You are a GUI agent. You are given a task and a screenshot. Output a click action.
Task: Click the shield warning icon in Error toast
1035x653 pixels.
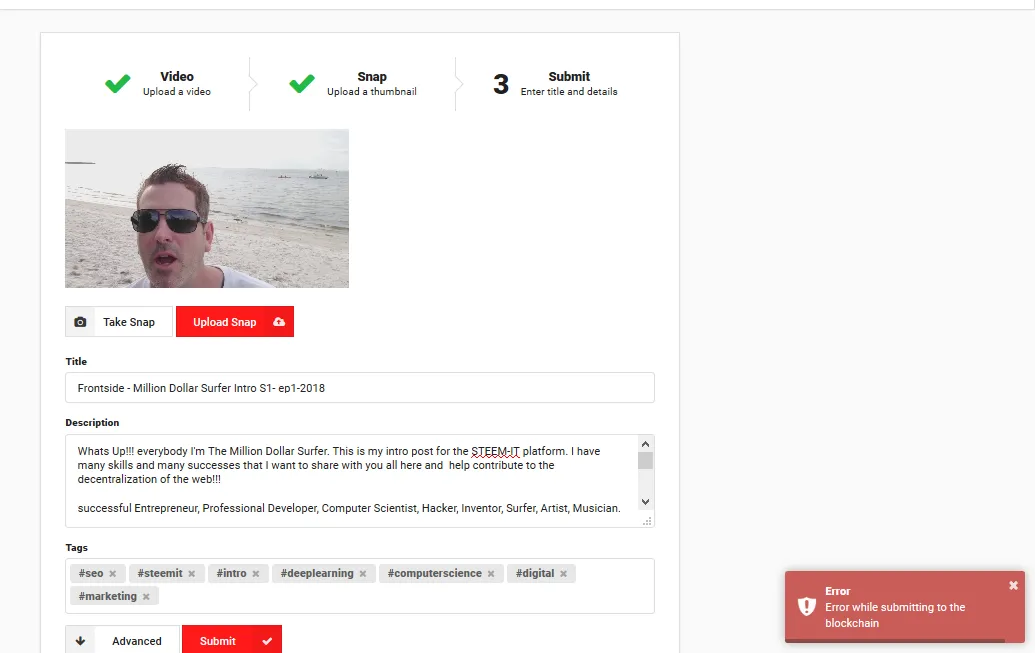click(x=807, y=606)
